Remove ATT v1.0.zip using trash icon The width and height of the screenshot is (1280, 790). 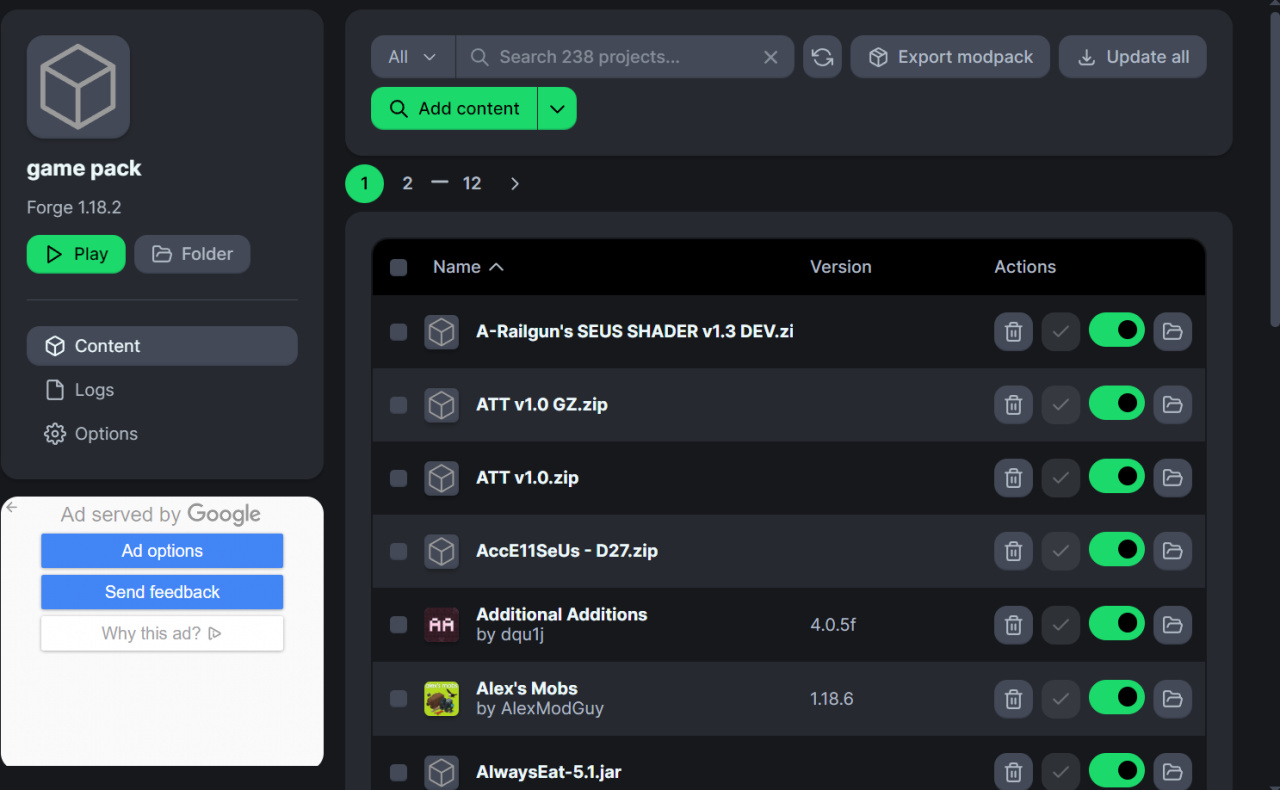point(1013,478)
